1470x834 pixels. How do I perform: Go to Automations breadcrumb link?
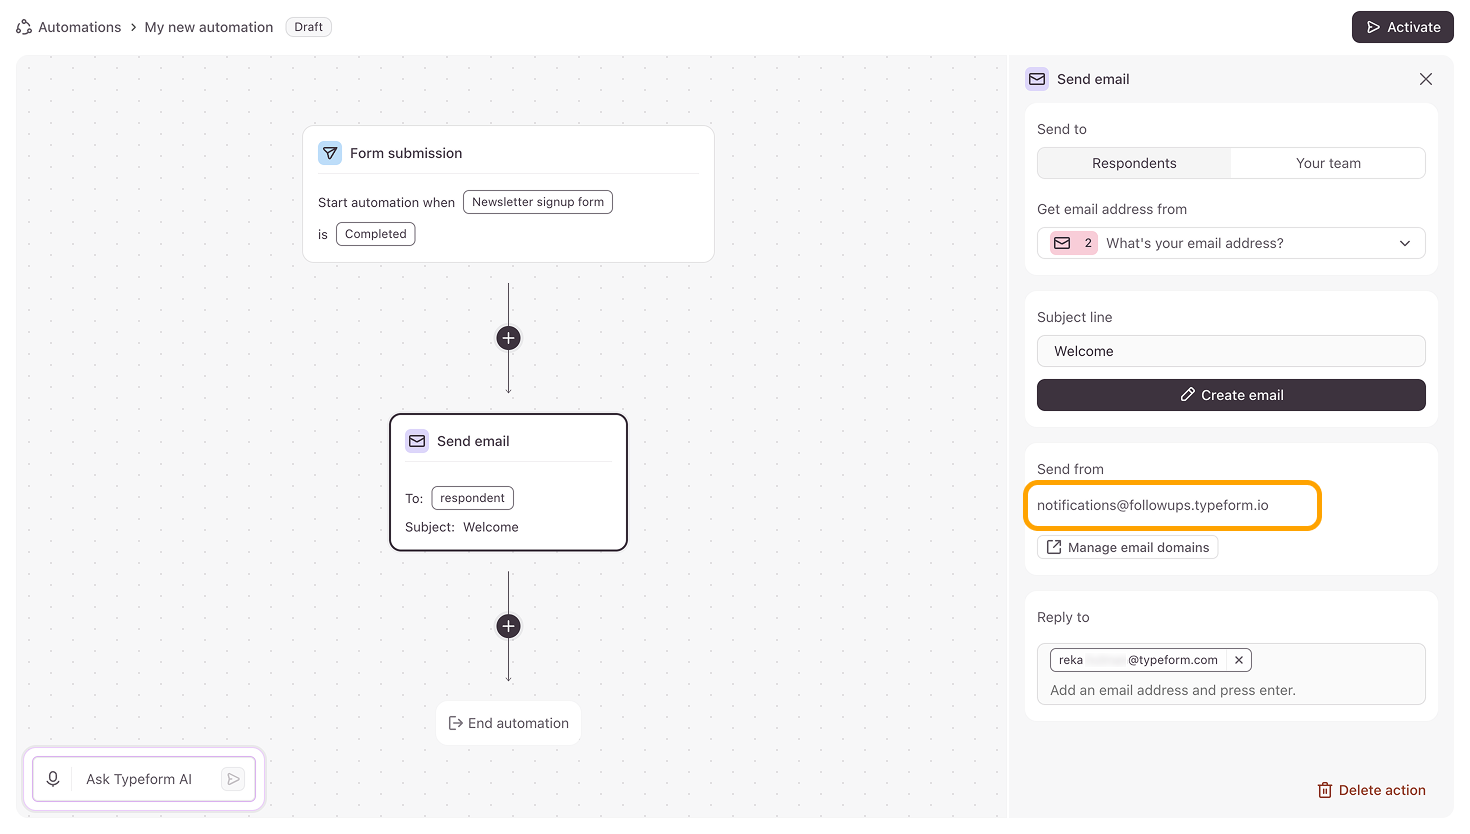(79, 27)
